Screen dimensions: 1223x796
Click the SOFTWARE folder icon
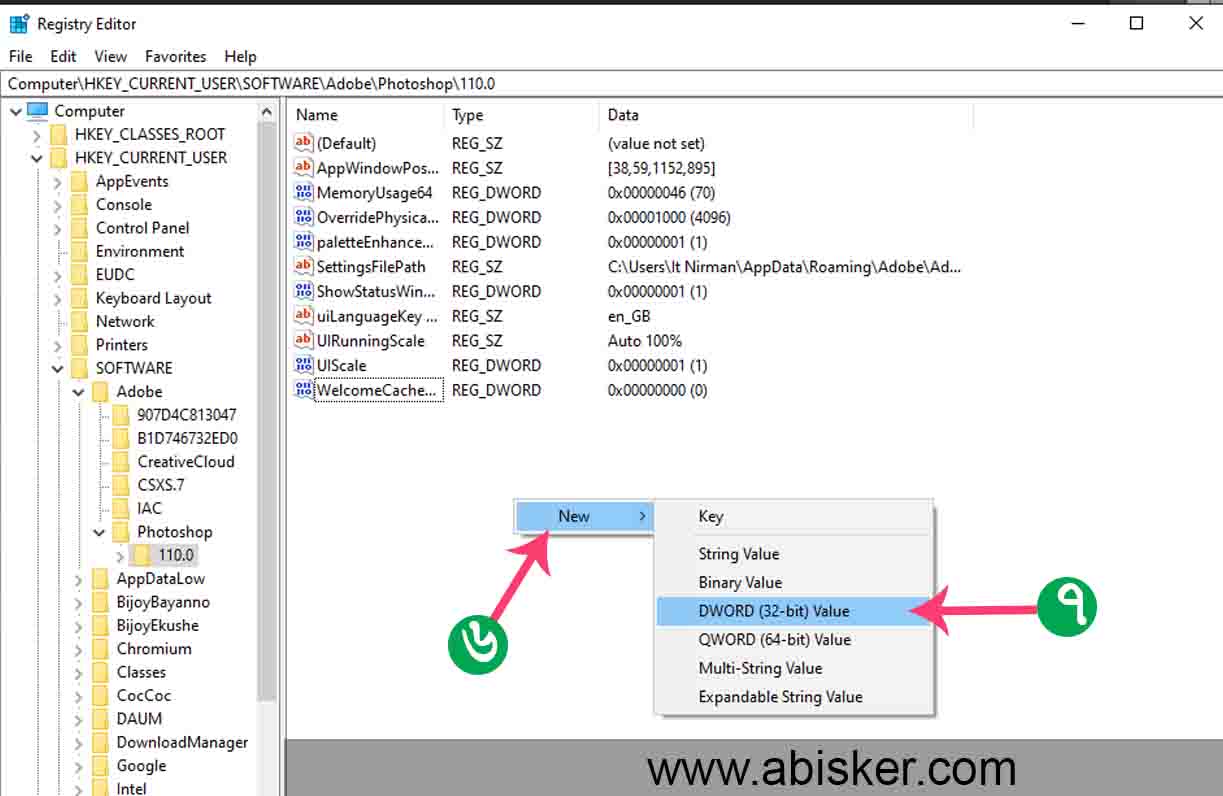[80, 368]
